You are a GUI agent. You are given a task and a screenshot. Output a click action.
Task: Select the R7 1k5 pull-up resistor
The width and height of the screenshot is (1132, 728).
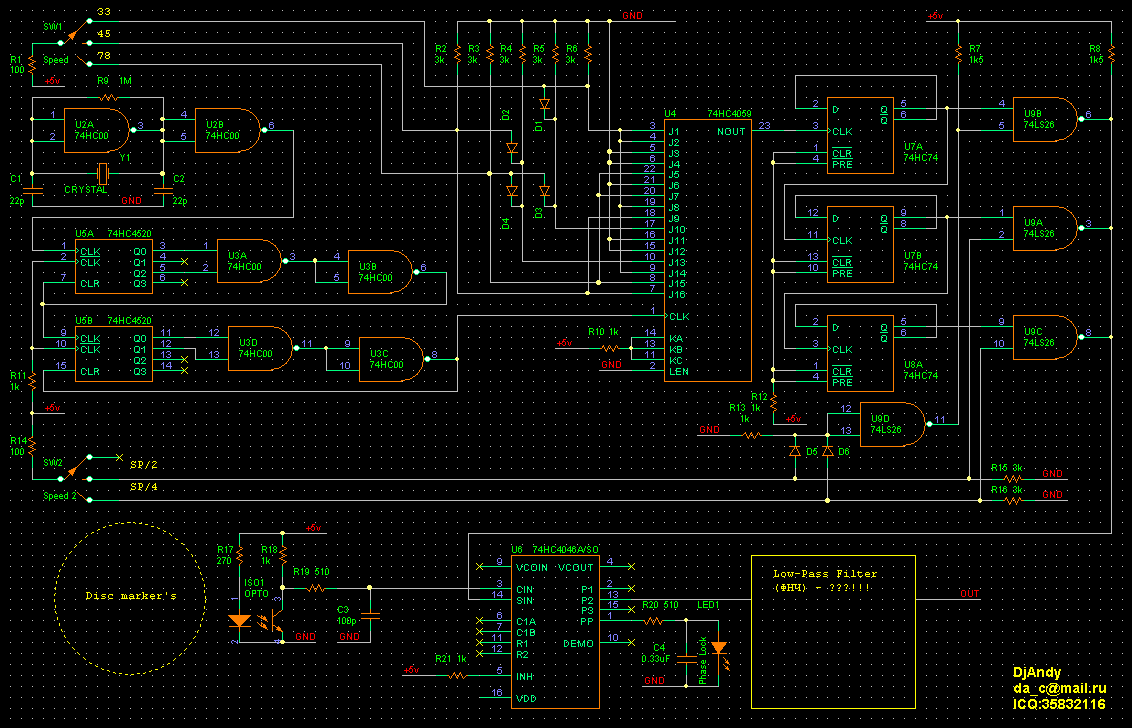[958, 53]
